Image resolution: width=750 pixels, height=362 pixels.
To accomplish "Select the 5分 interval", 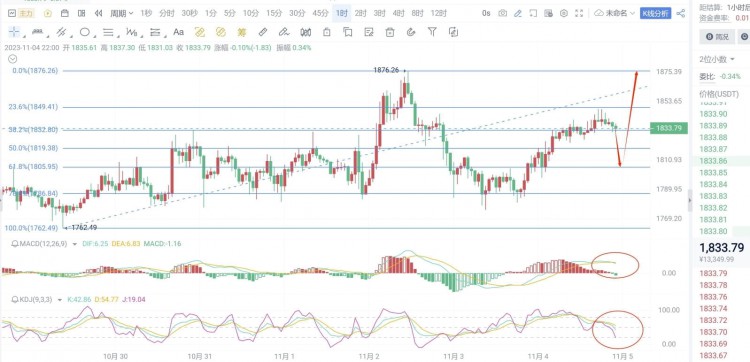I will point(230,13).
